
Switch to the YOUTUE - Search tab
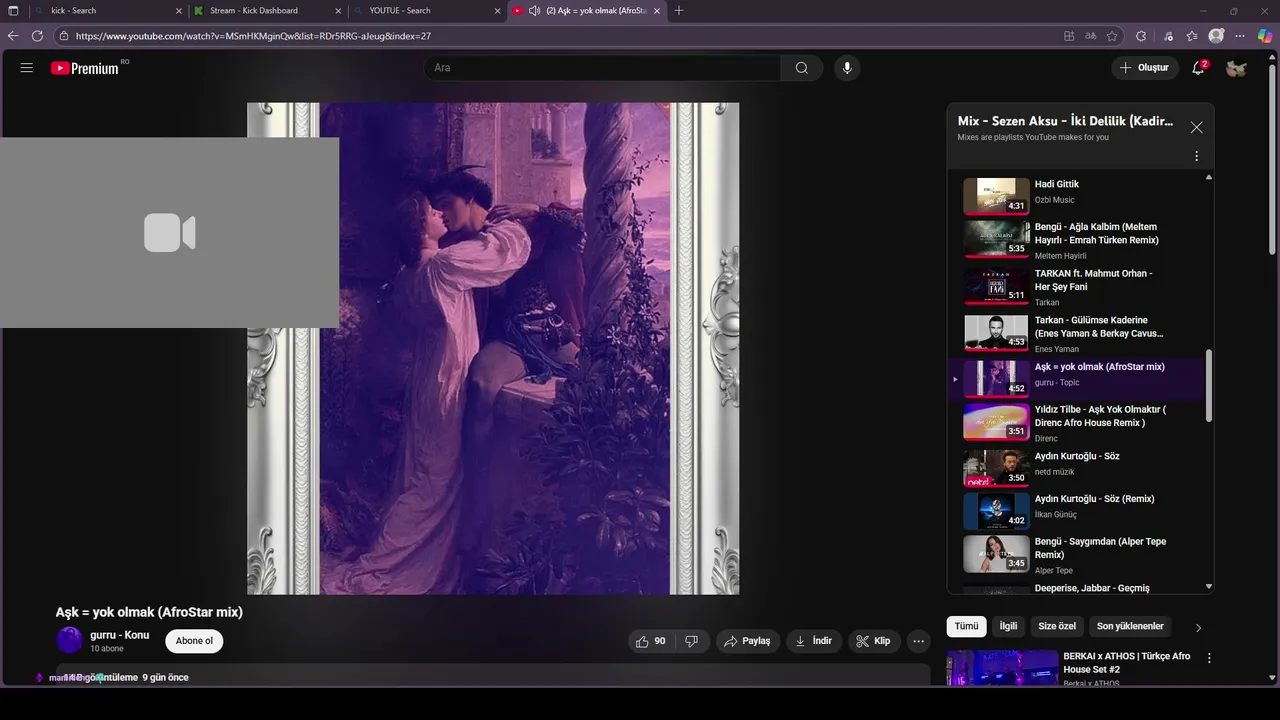(427, 10)
